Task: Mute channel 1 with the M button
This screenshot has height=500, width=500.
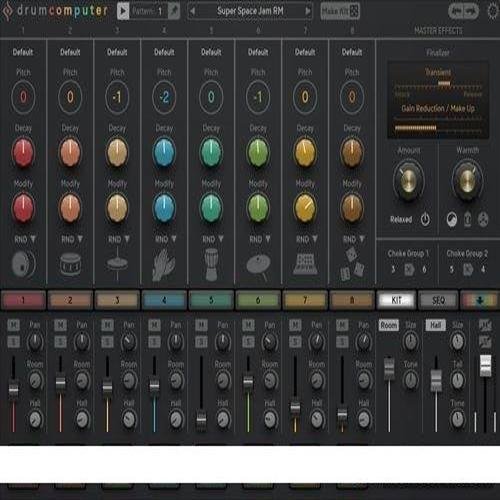Action: coord(14,325)
